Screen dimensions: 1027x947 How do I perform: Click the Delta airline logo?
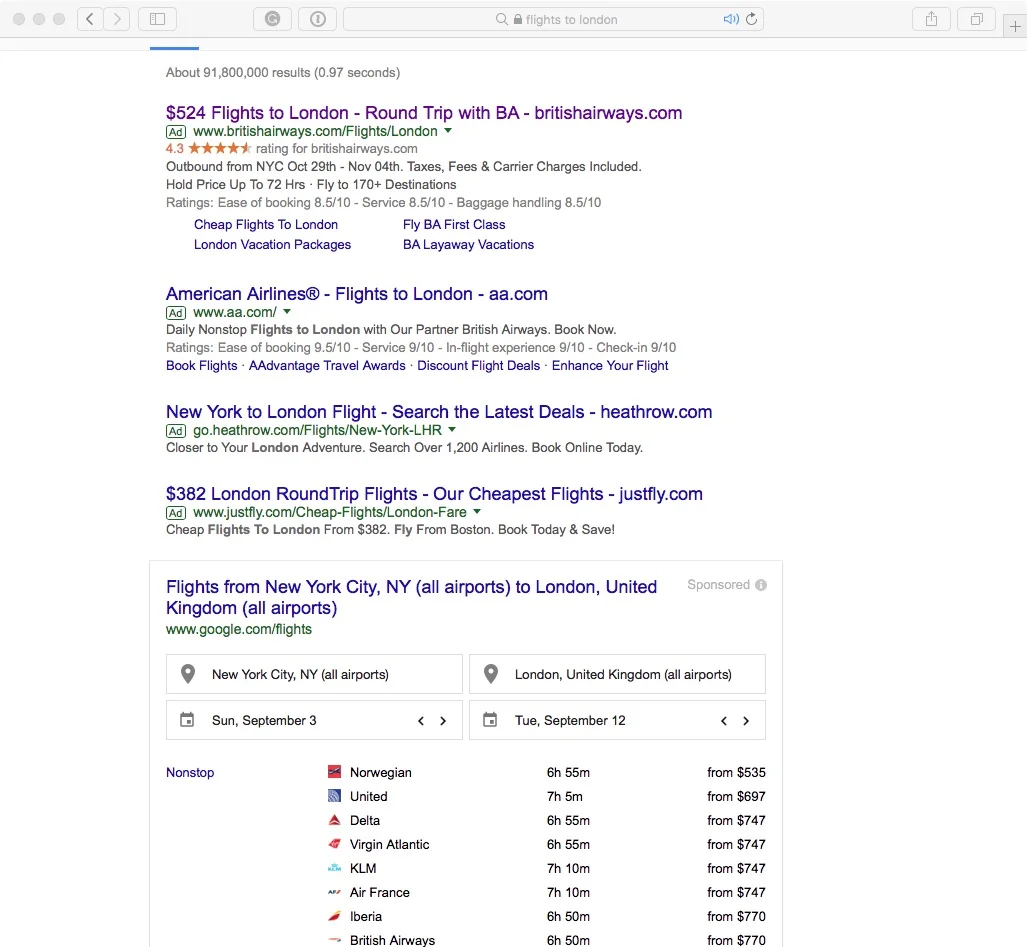[335, 820]
